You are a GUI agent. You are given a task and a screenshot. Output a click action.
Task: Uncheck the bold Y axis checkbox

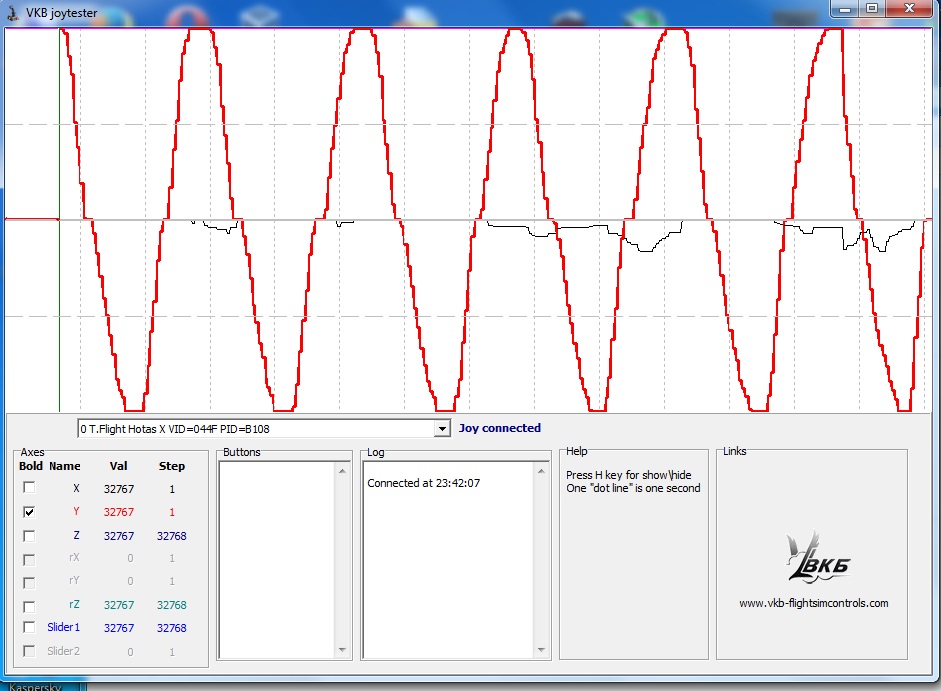[x=29, y=511]
